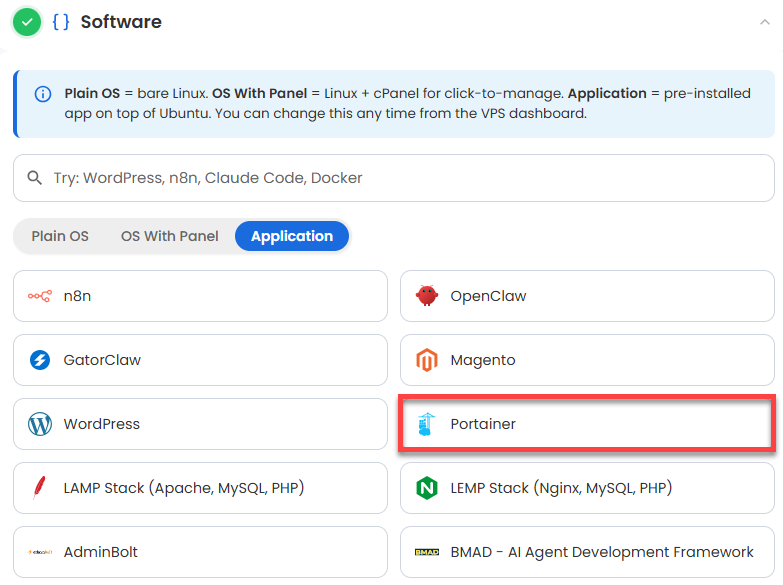Collapse the Software section chevron
This screenshot has width=783, height=585.
[765, 22]
